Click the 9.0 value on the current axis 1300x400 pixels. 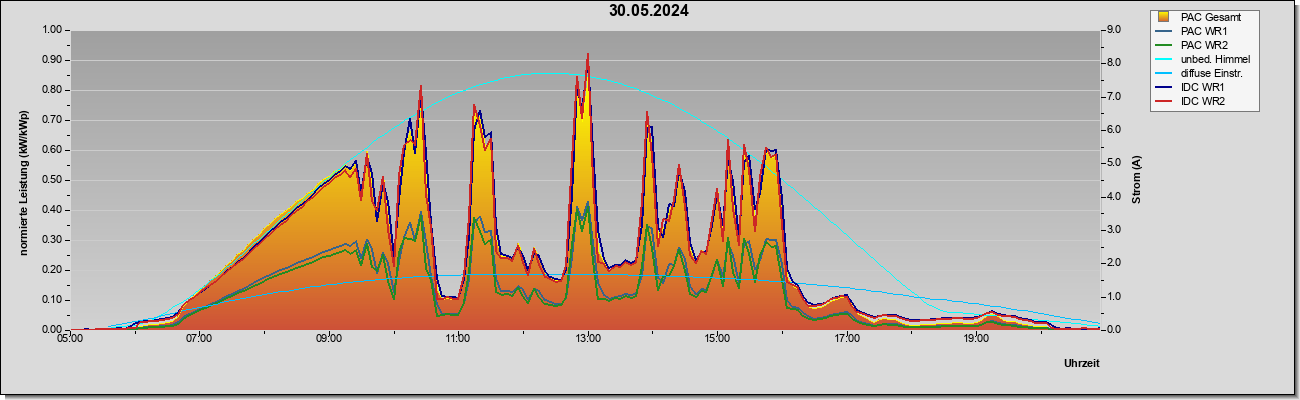(x=1113, y=30)
